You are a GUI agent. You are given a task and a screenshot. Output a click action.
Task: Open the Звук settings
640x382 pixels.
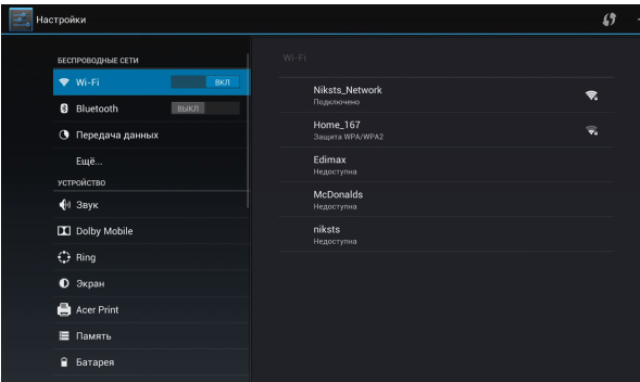(x=151, y=204)
